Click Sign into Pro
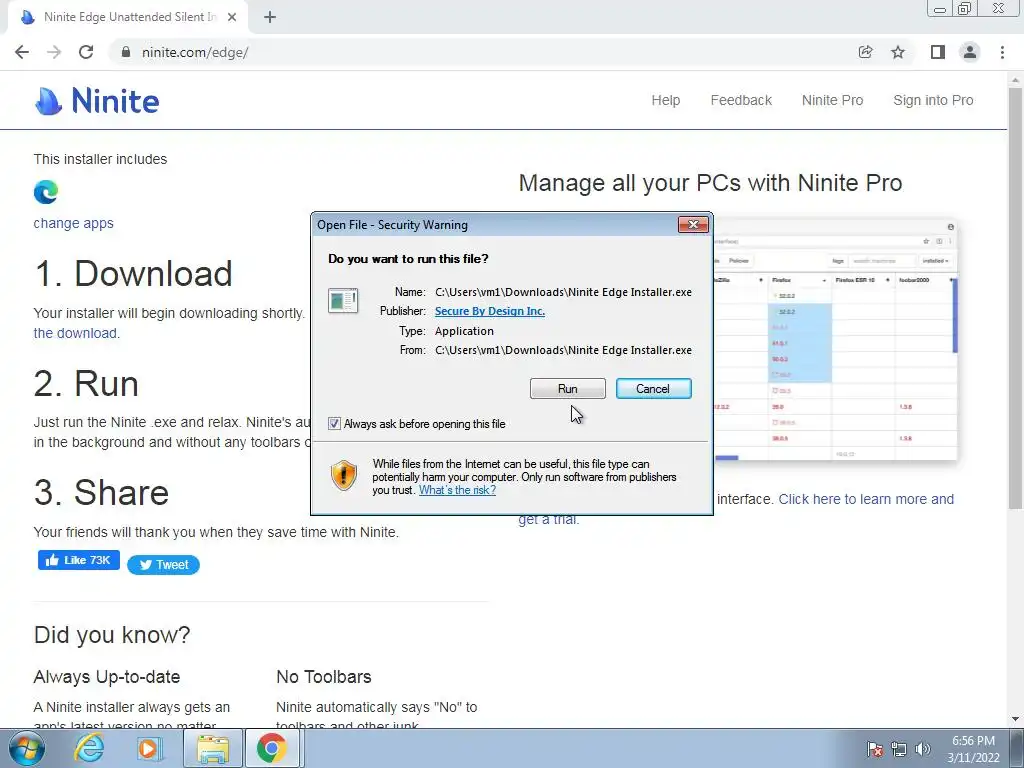This screenshot has width=1024, height=768. point(933,100)
